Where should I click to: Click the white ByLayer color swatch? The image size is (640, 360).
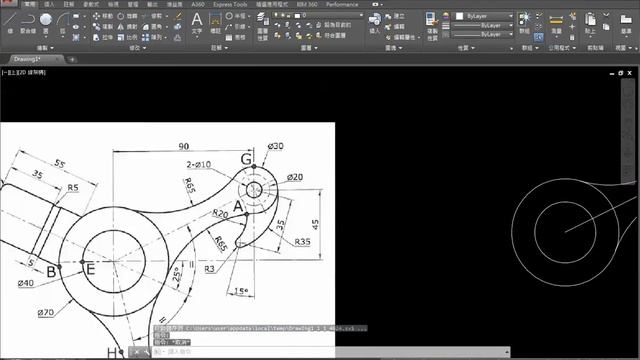pyautogui.click(x=460, y=16)
